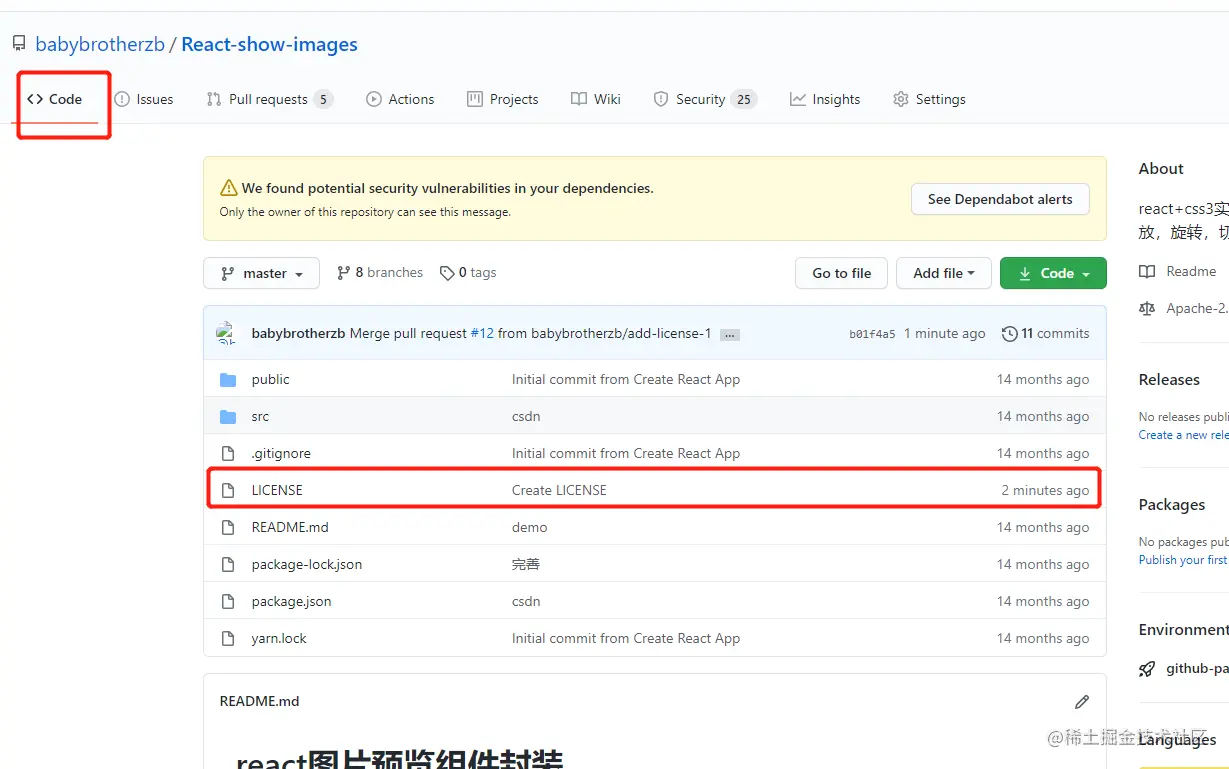Switch to the Actions tab
This screenshot has width=1229, height=769.
(x=400, y=99)
